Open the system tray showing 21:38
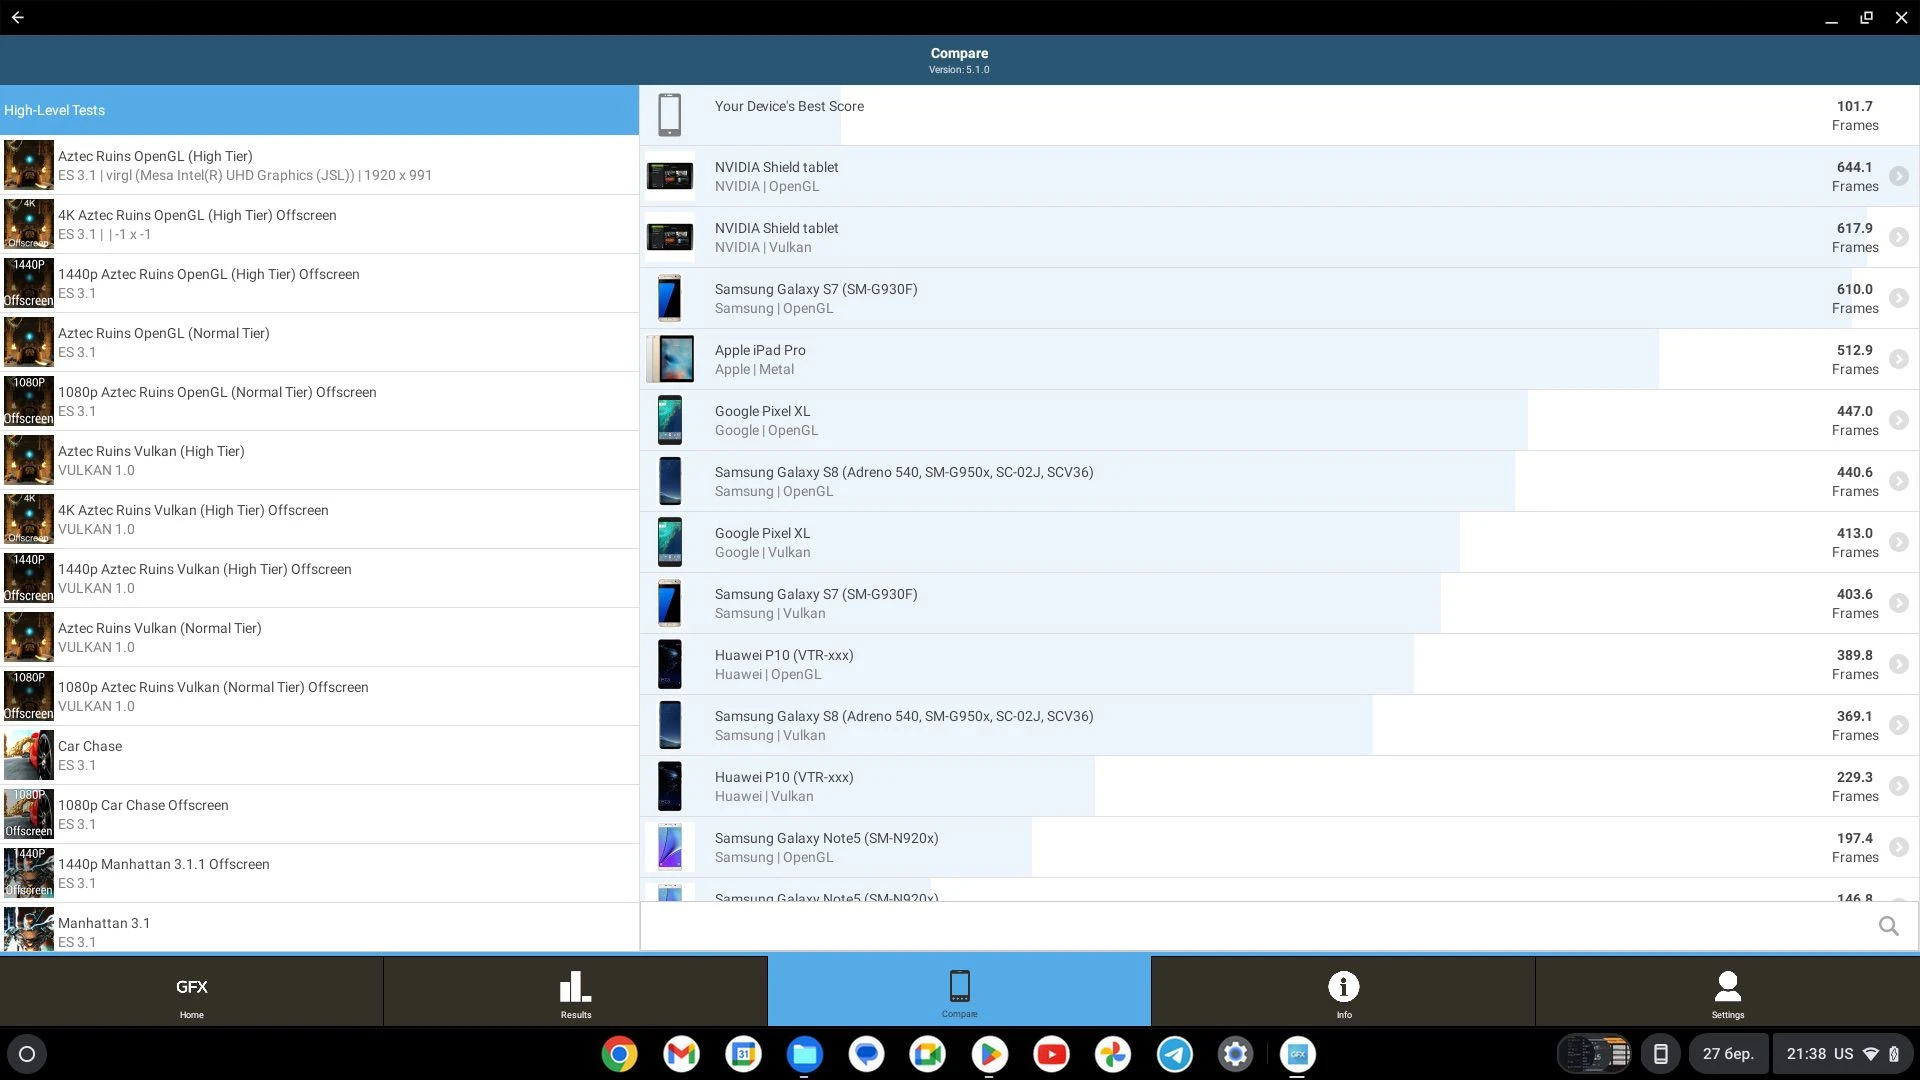Image resolution: width=1920 pixels, height=1080 pixels. click(1842, 1054)
